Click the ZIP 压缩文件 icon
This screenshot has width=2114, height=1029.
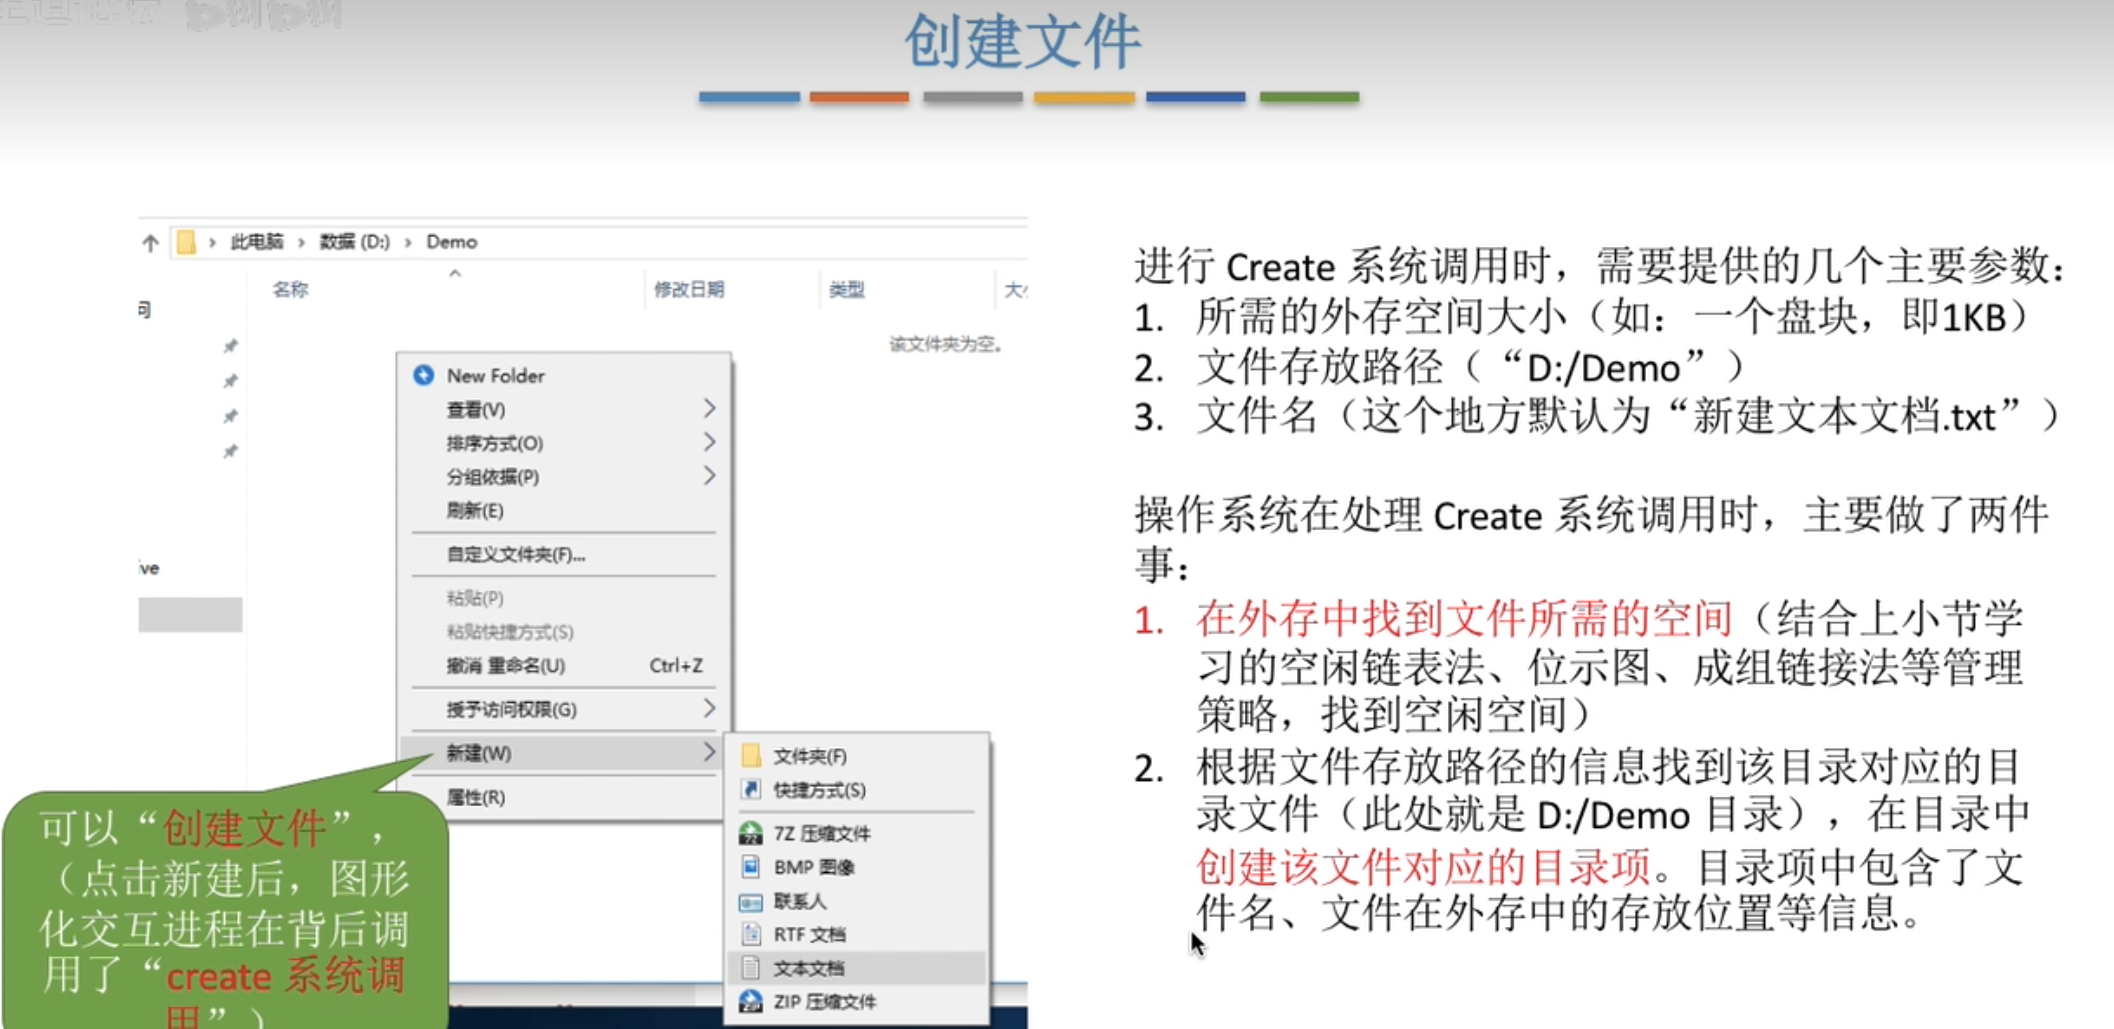click(x=750, y=1001)
